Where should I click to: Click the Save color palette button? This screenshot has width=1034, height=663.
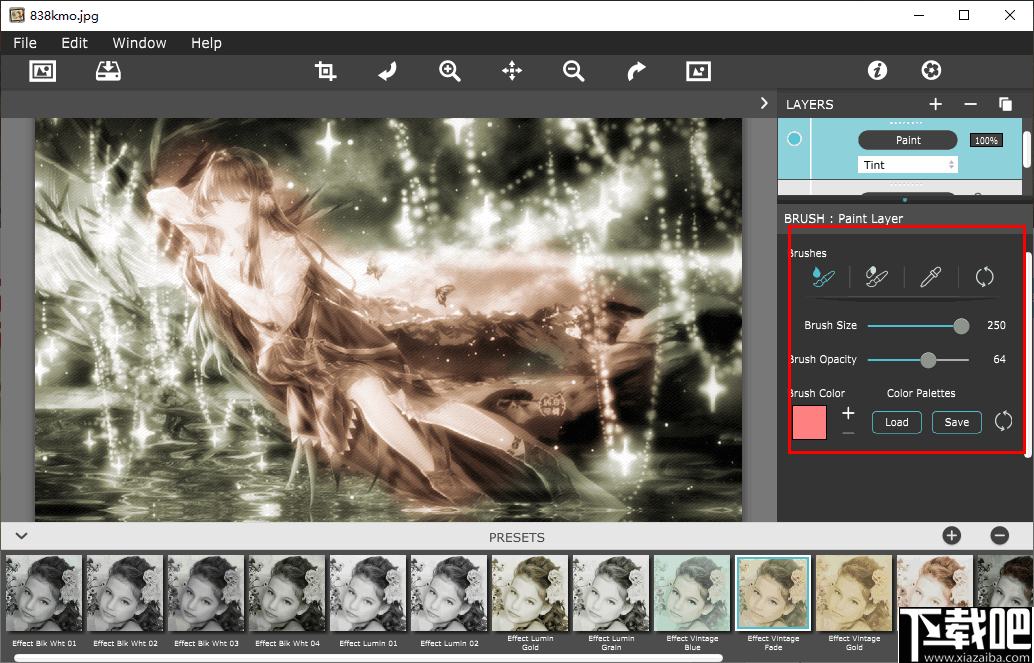click(956, 422)
